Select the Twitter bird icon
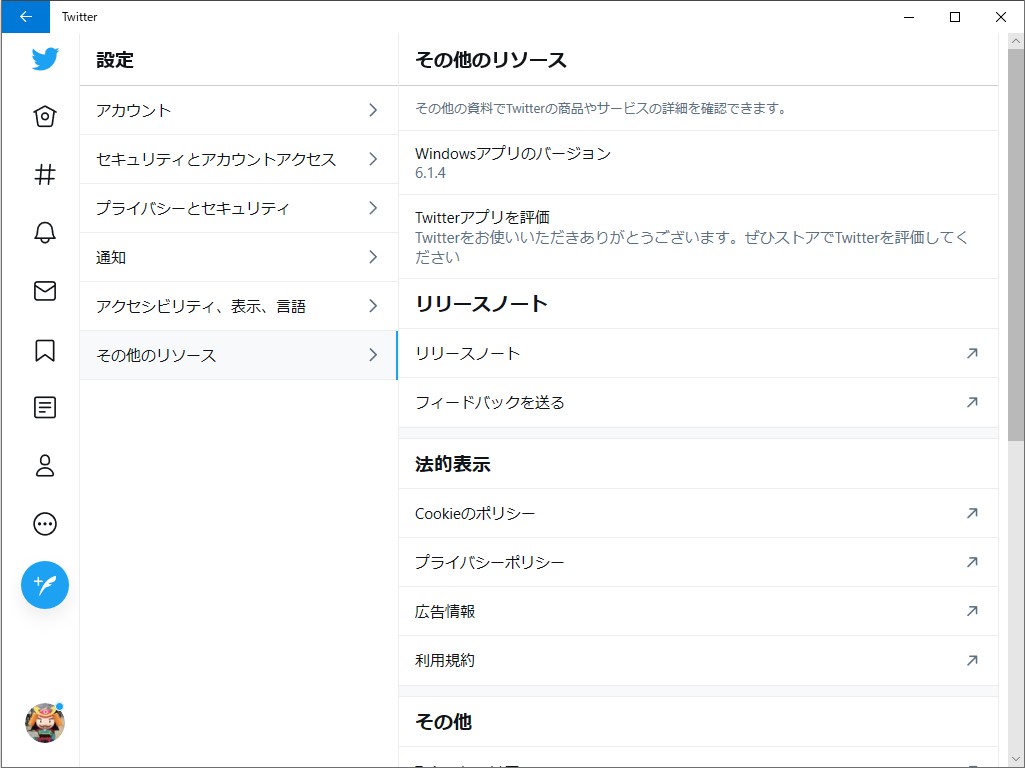The width and height of the screenshot is (1025, 768). click(x=44, y=59)
